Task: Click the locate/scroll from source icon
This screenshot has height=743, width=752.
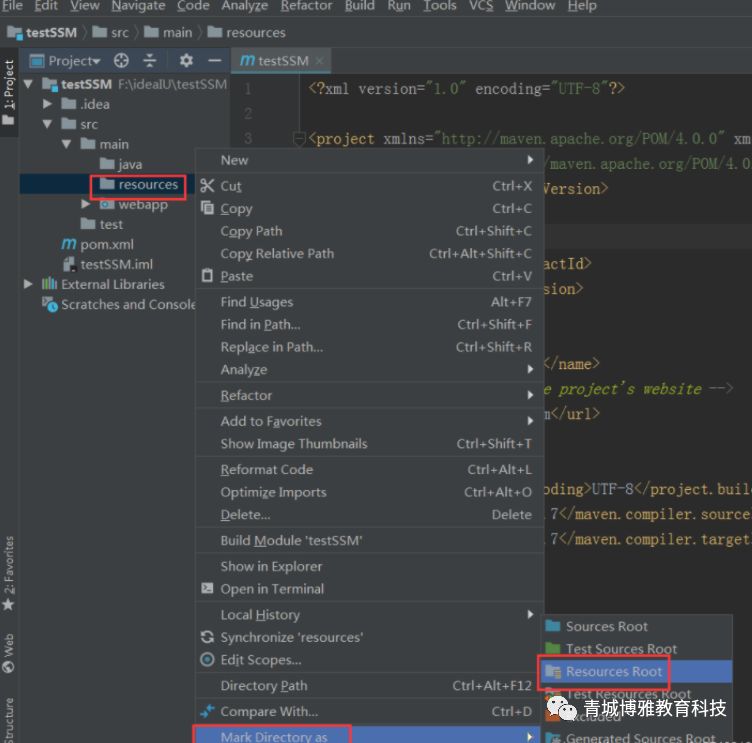Action: pyautogui.click(x=121, y=61)
